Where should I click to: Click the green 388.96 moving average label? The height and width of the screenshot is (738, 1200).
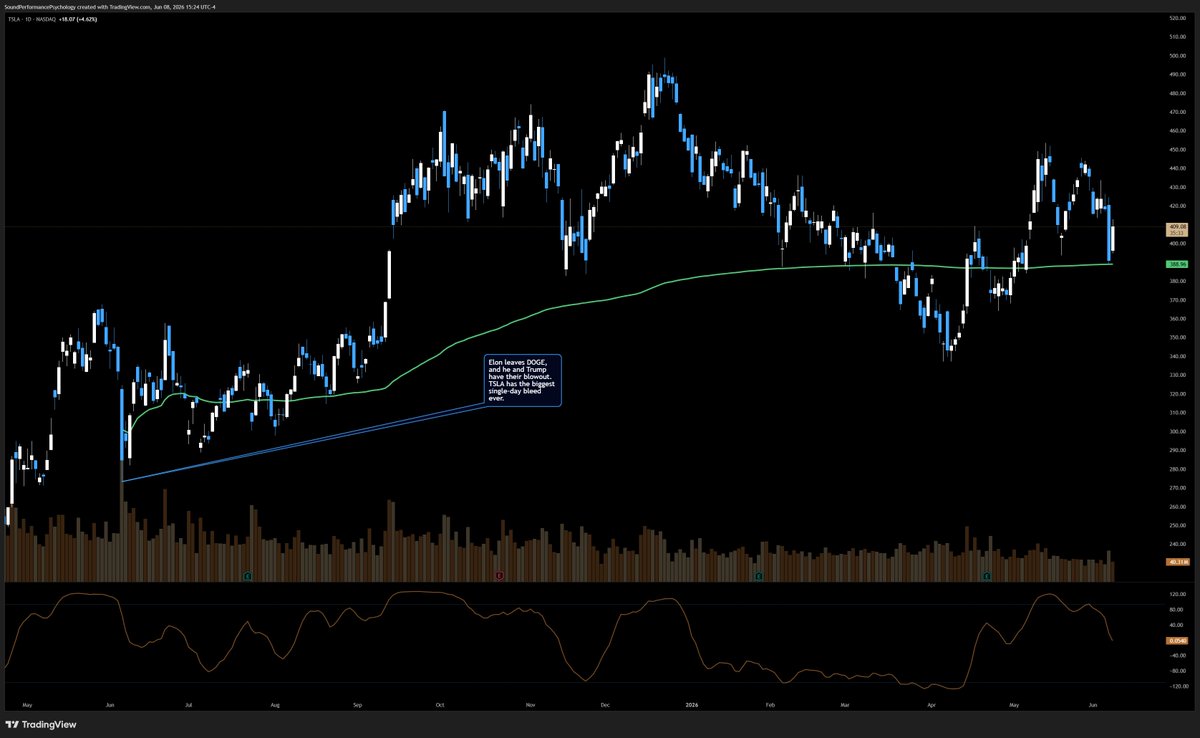(x=1176, y=264)
